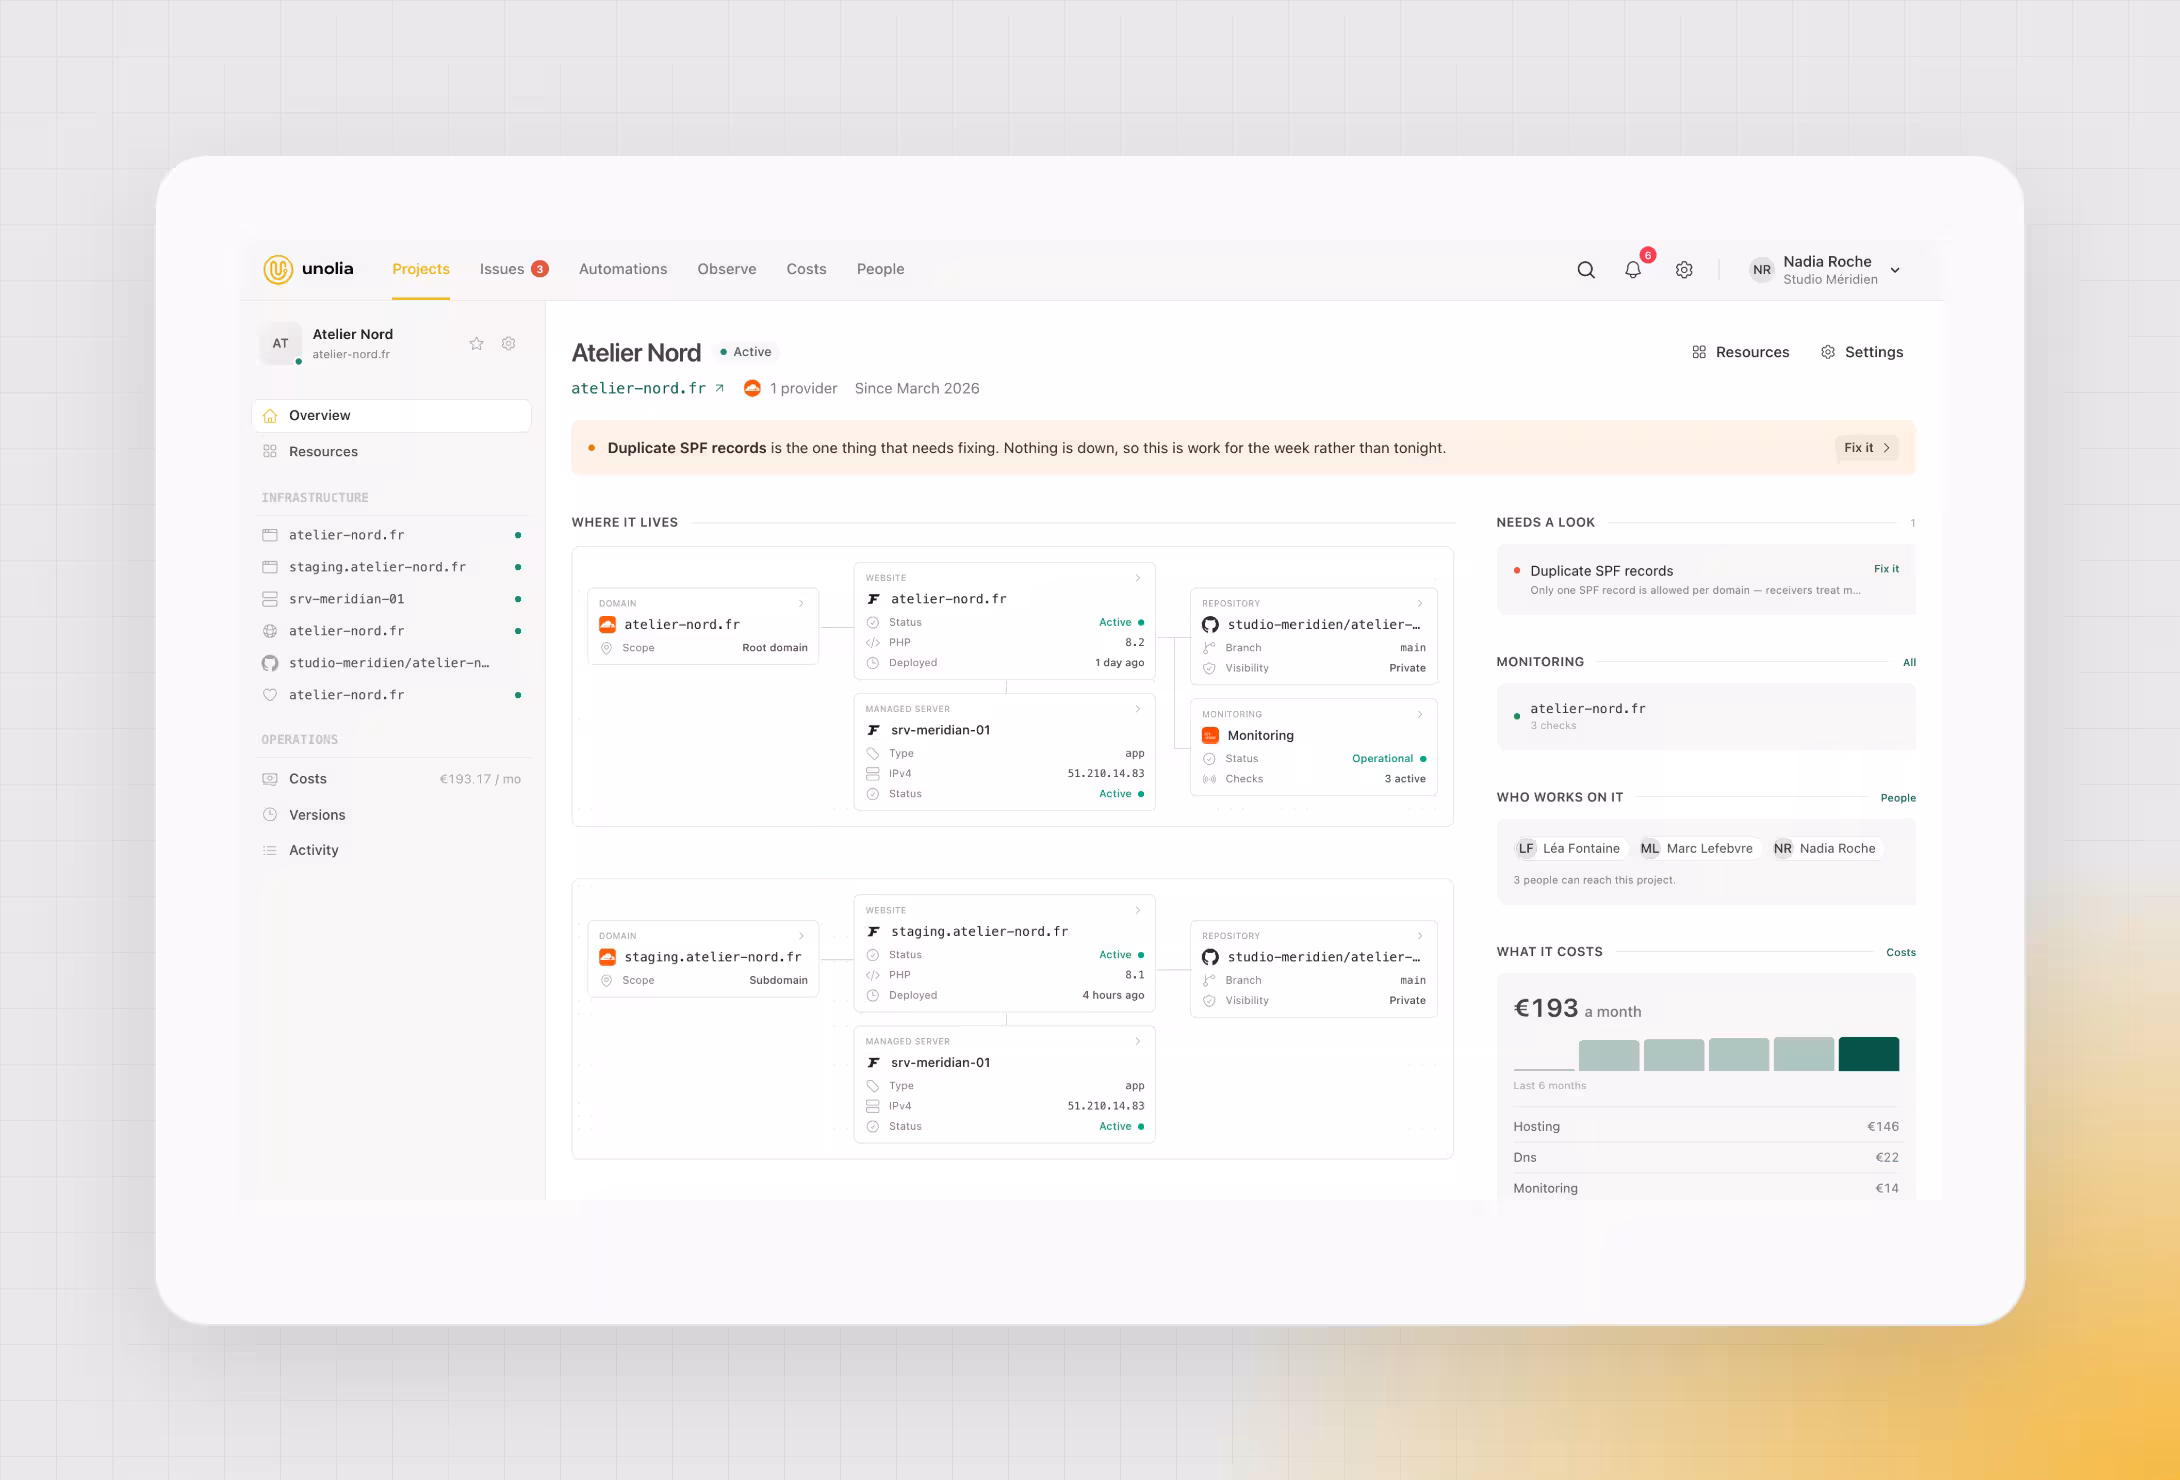Open the People link in Who Works On It
Image resolution: width=2180 pixels, height=1480 pixels.
pos(1897,798)
